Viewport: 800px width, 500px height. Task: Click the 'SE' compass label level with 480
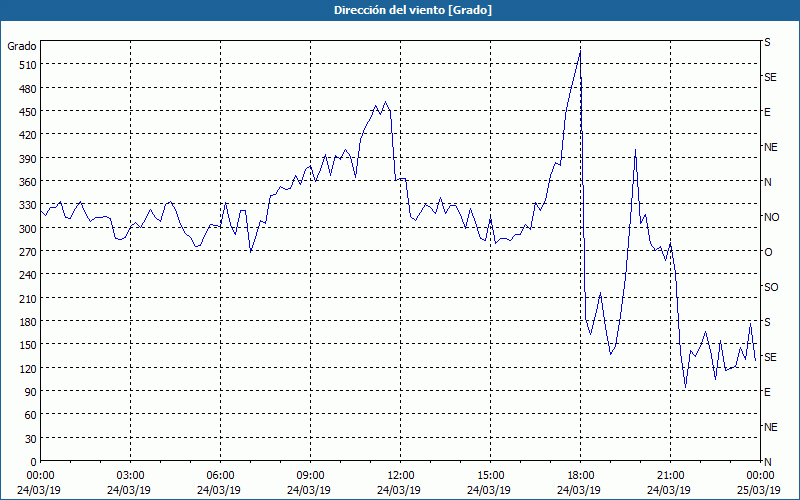tap(770, 77)
